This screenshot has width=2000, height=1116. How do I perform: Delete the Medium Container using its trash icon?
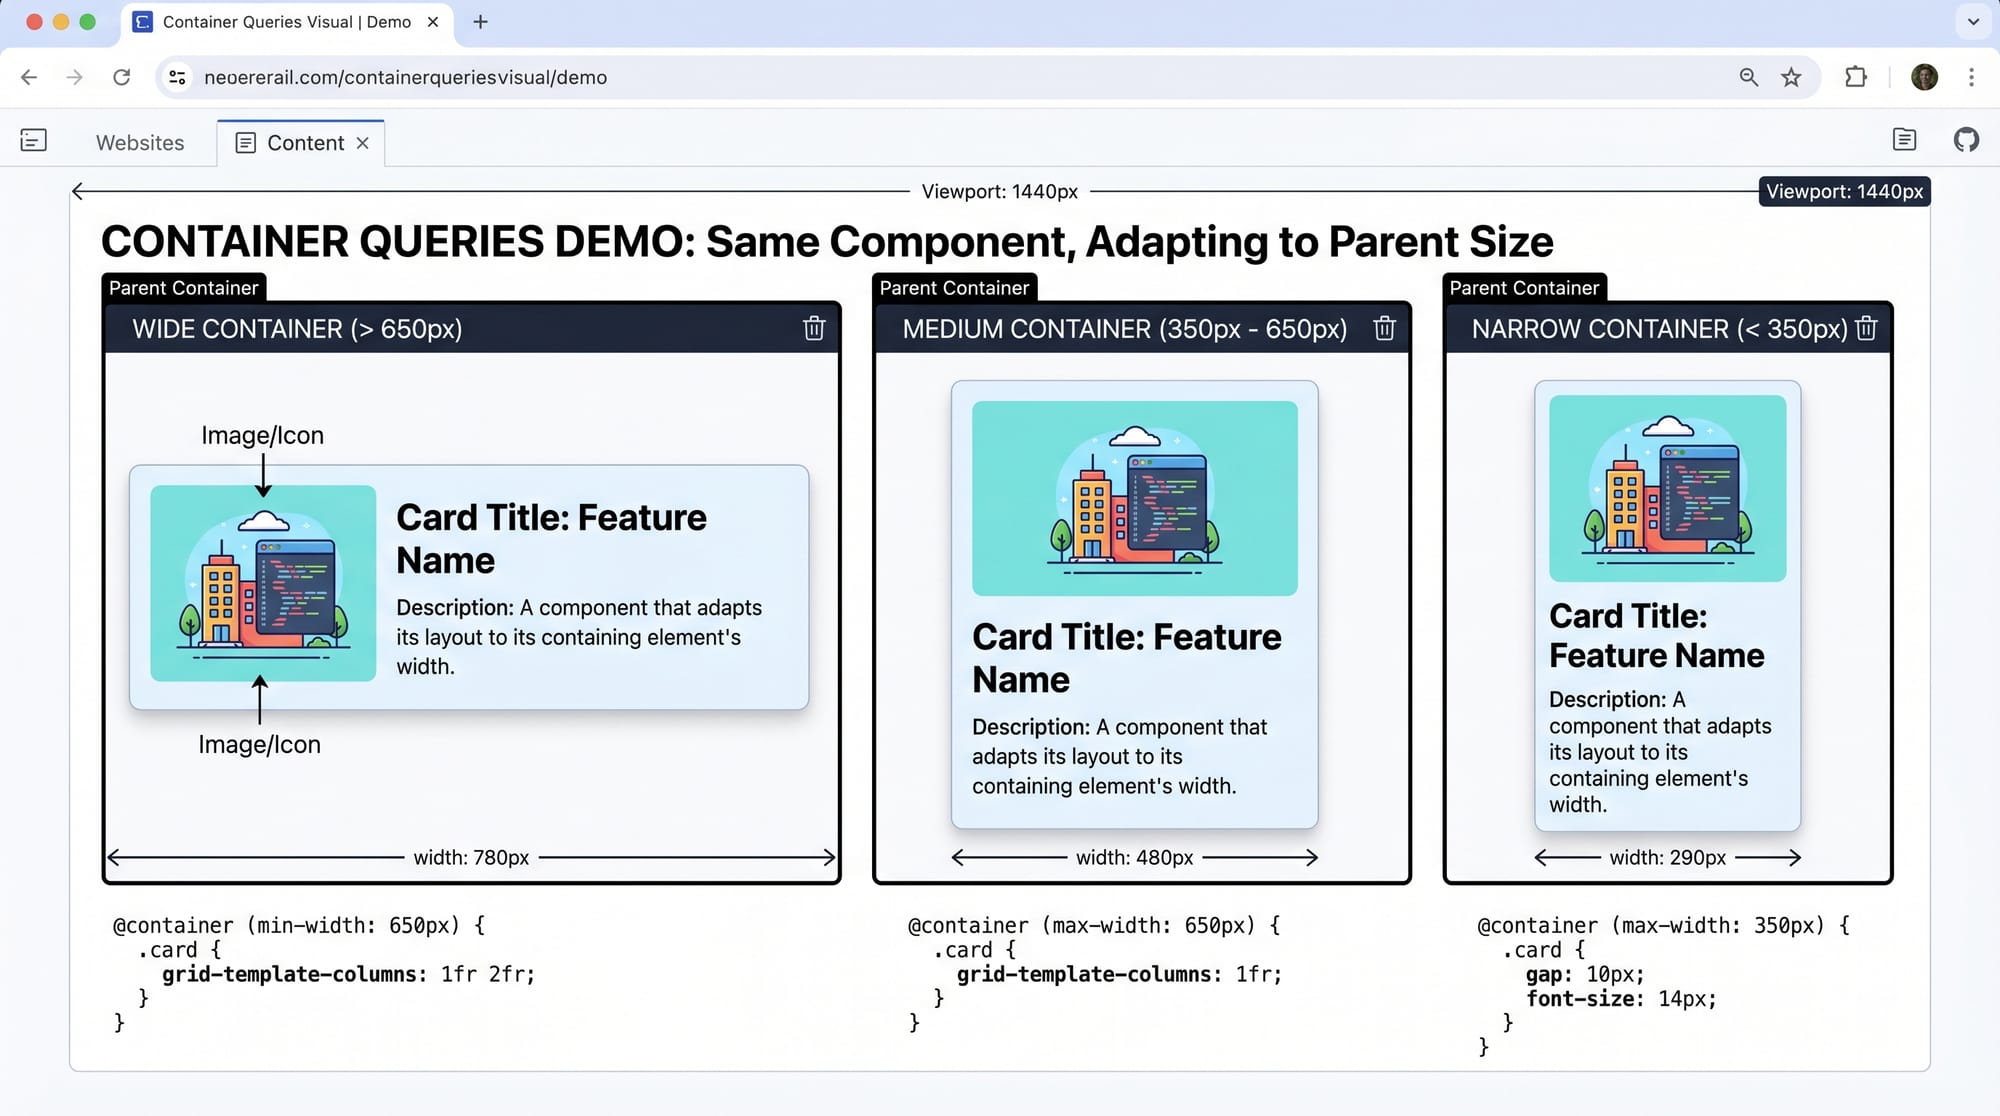[x=1384, y=328]
